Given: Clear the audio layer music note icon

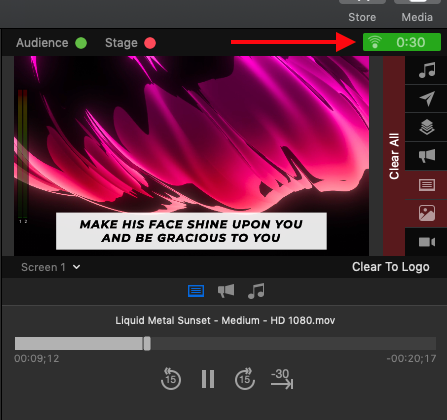Looking at the screenshot, I should click(427, 70).
